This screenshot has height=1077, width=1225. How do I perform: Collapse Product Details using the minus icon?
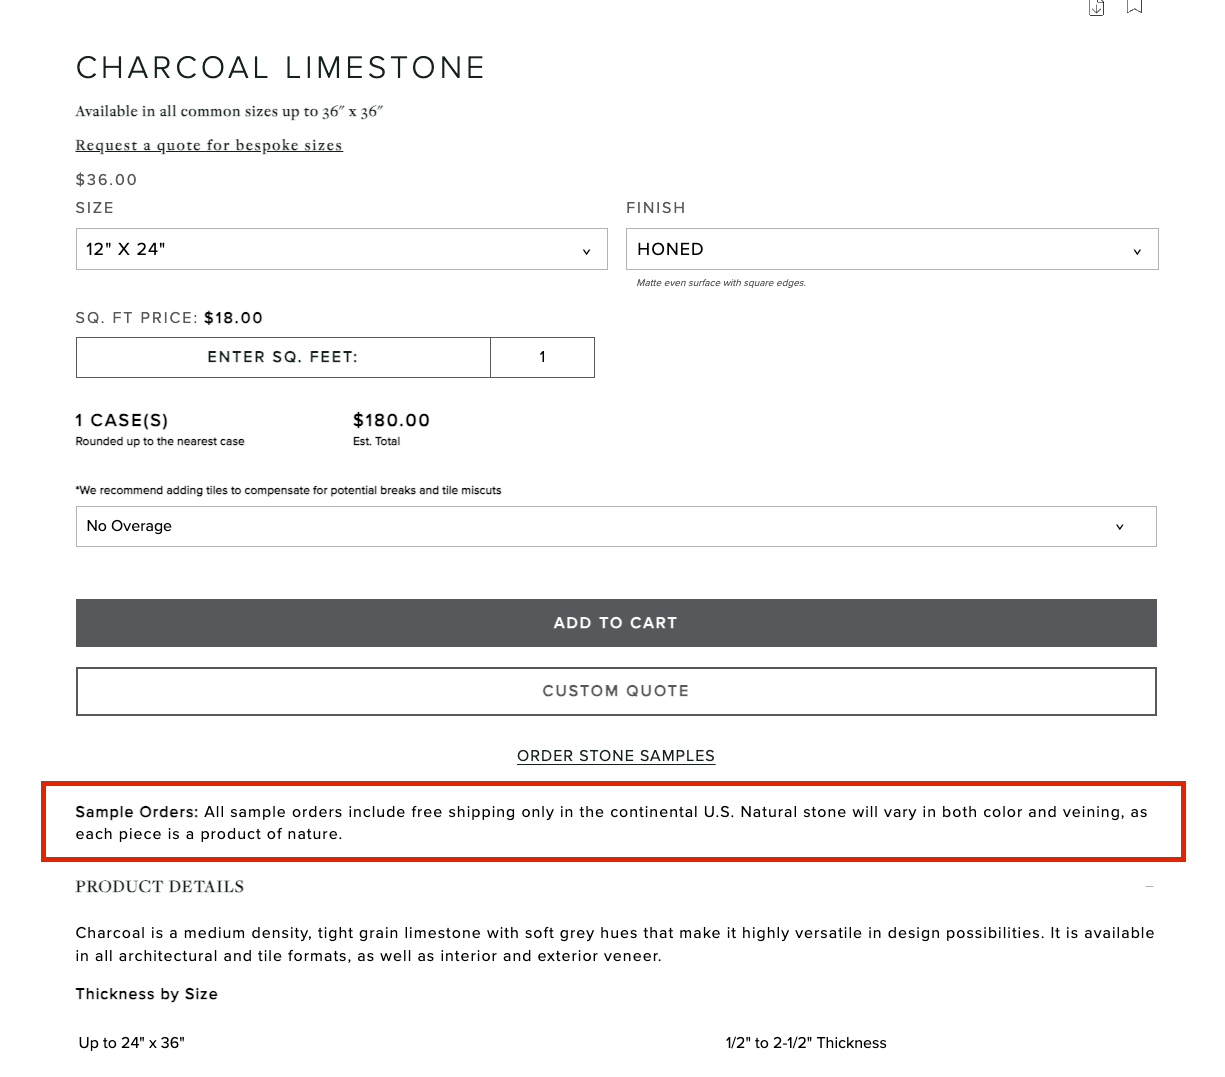[1150, 887]
